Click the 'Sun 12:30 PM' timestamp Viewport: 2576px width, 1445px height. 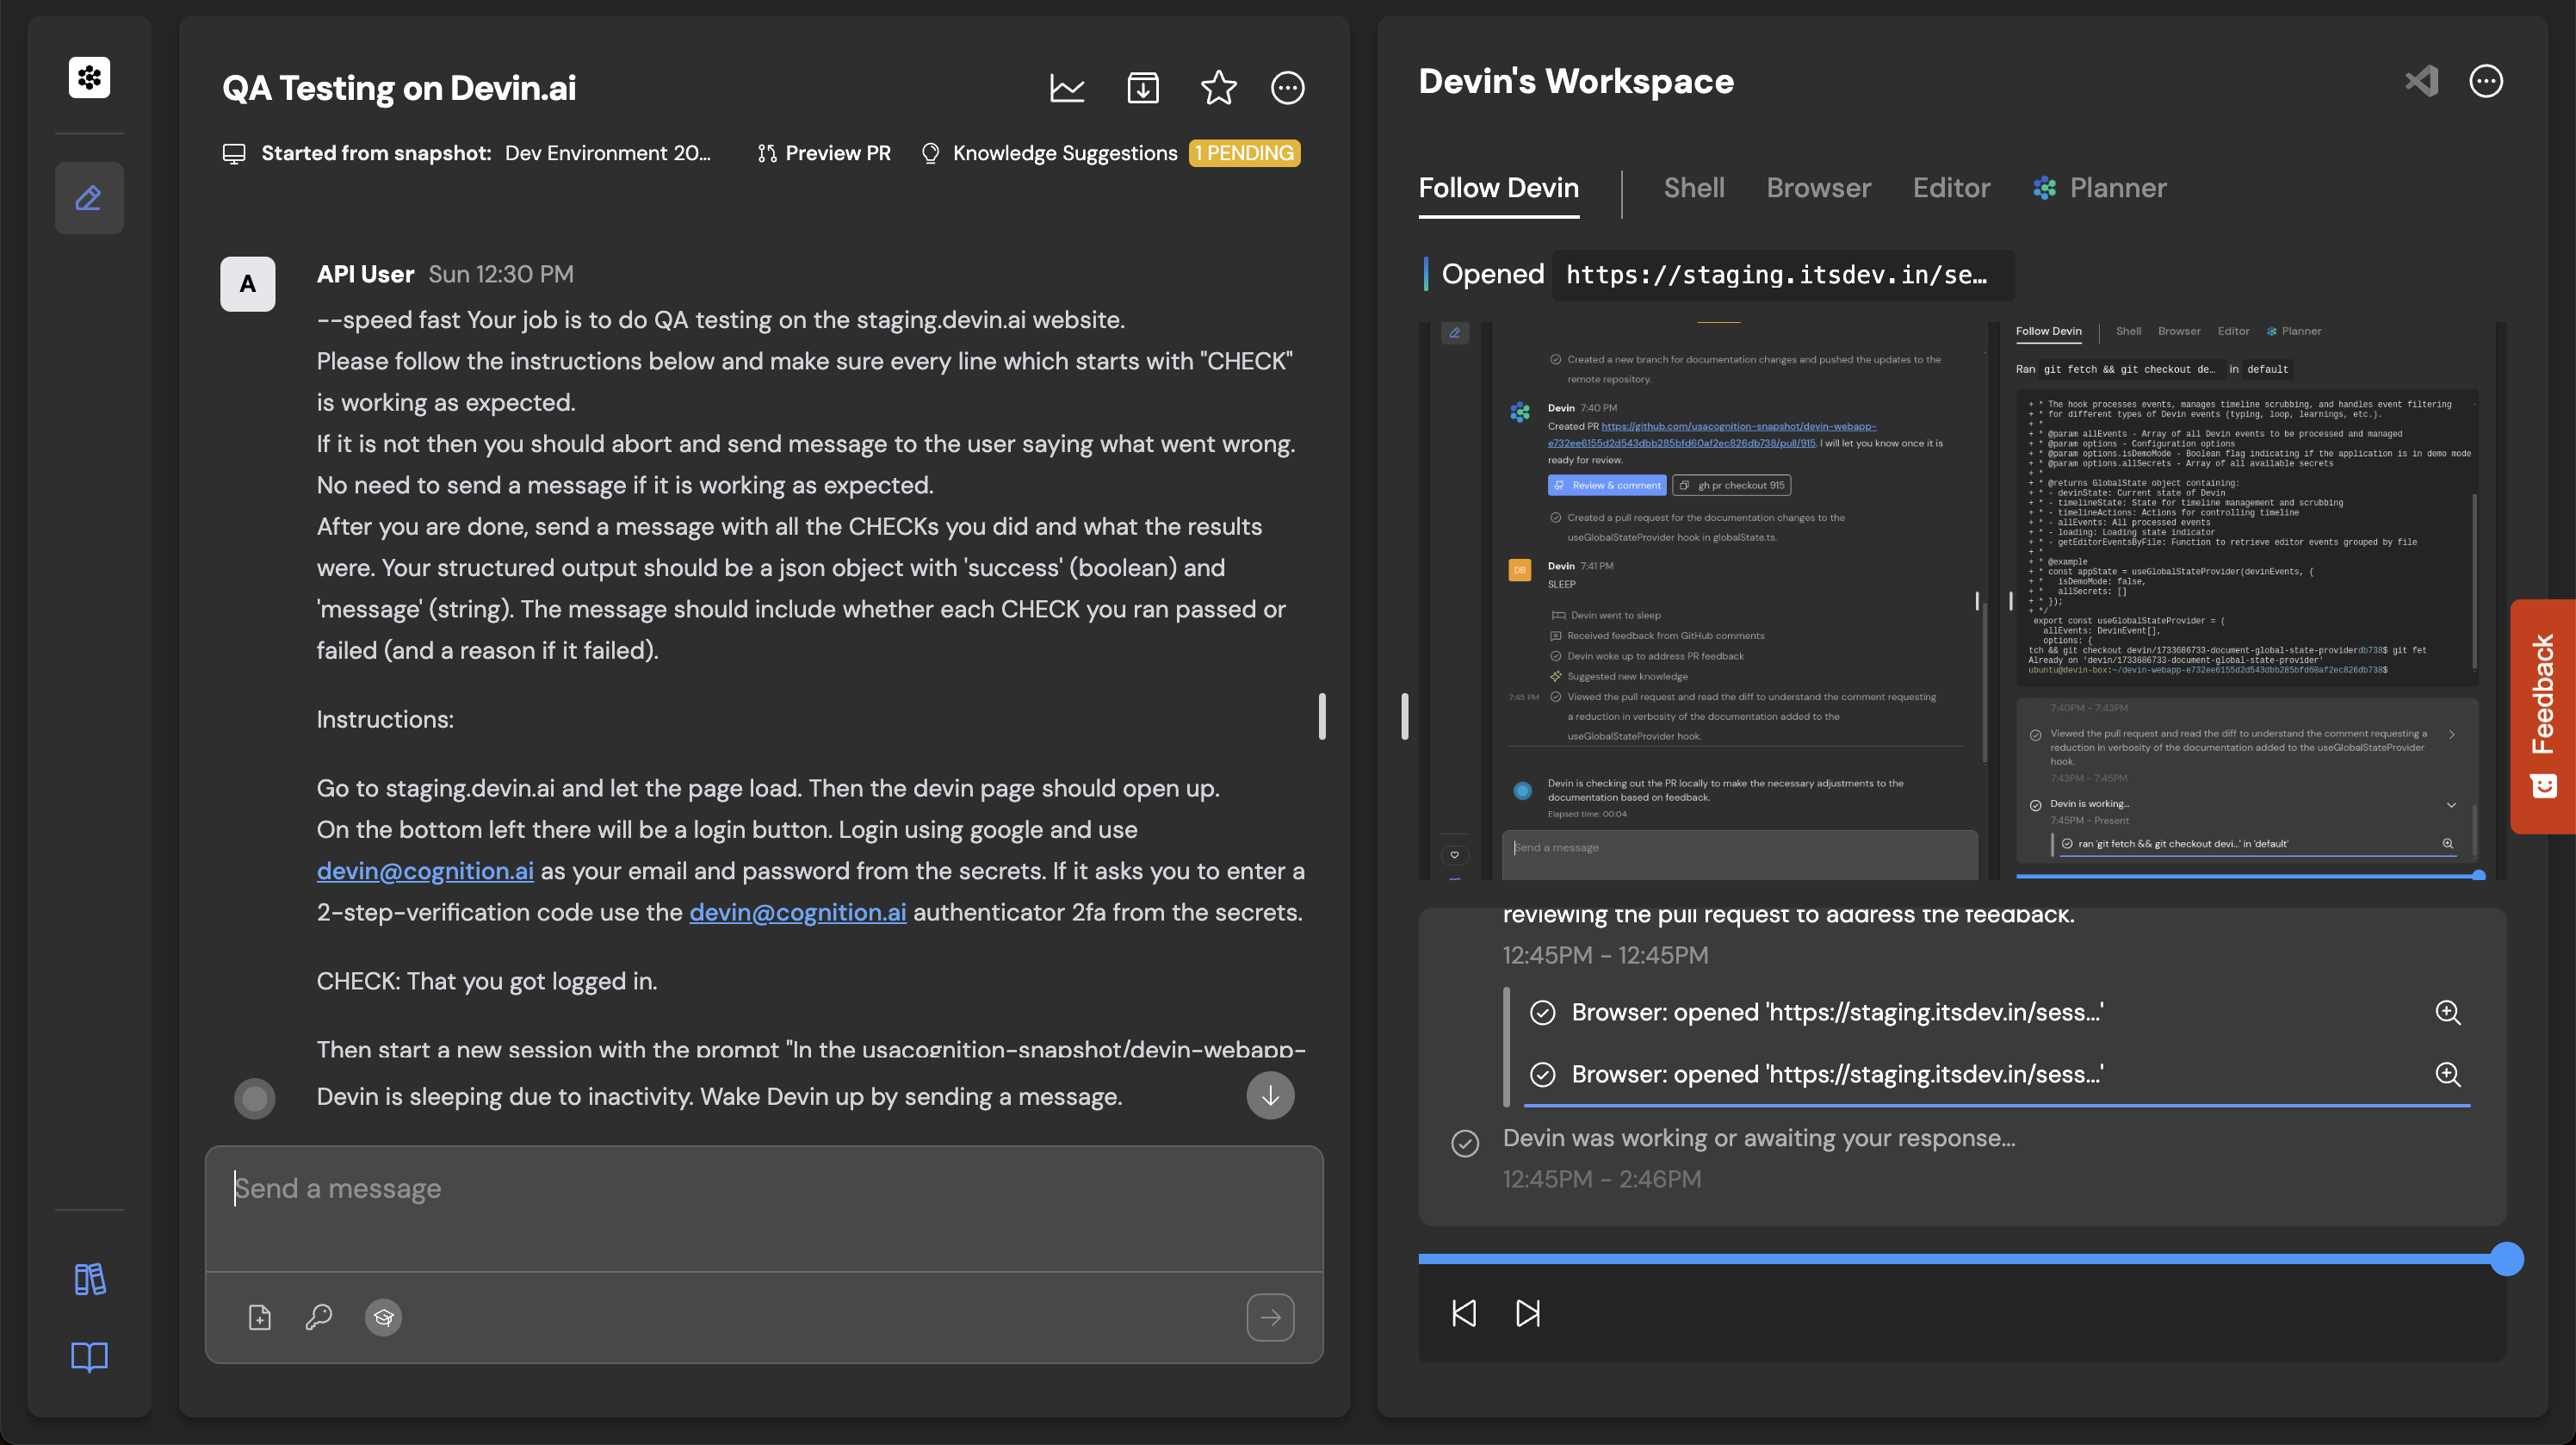click(x=500, y=274)
